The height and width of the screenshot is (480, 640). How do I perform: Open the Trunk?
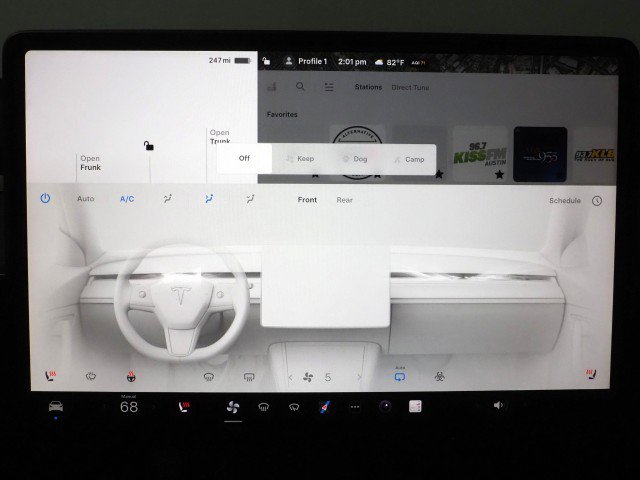point(220,137)
